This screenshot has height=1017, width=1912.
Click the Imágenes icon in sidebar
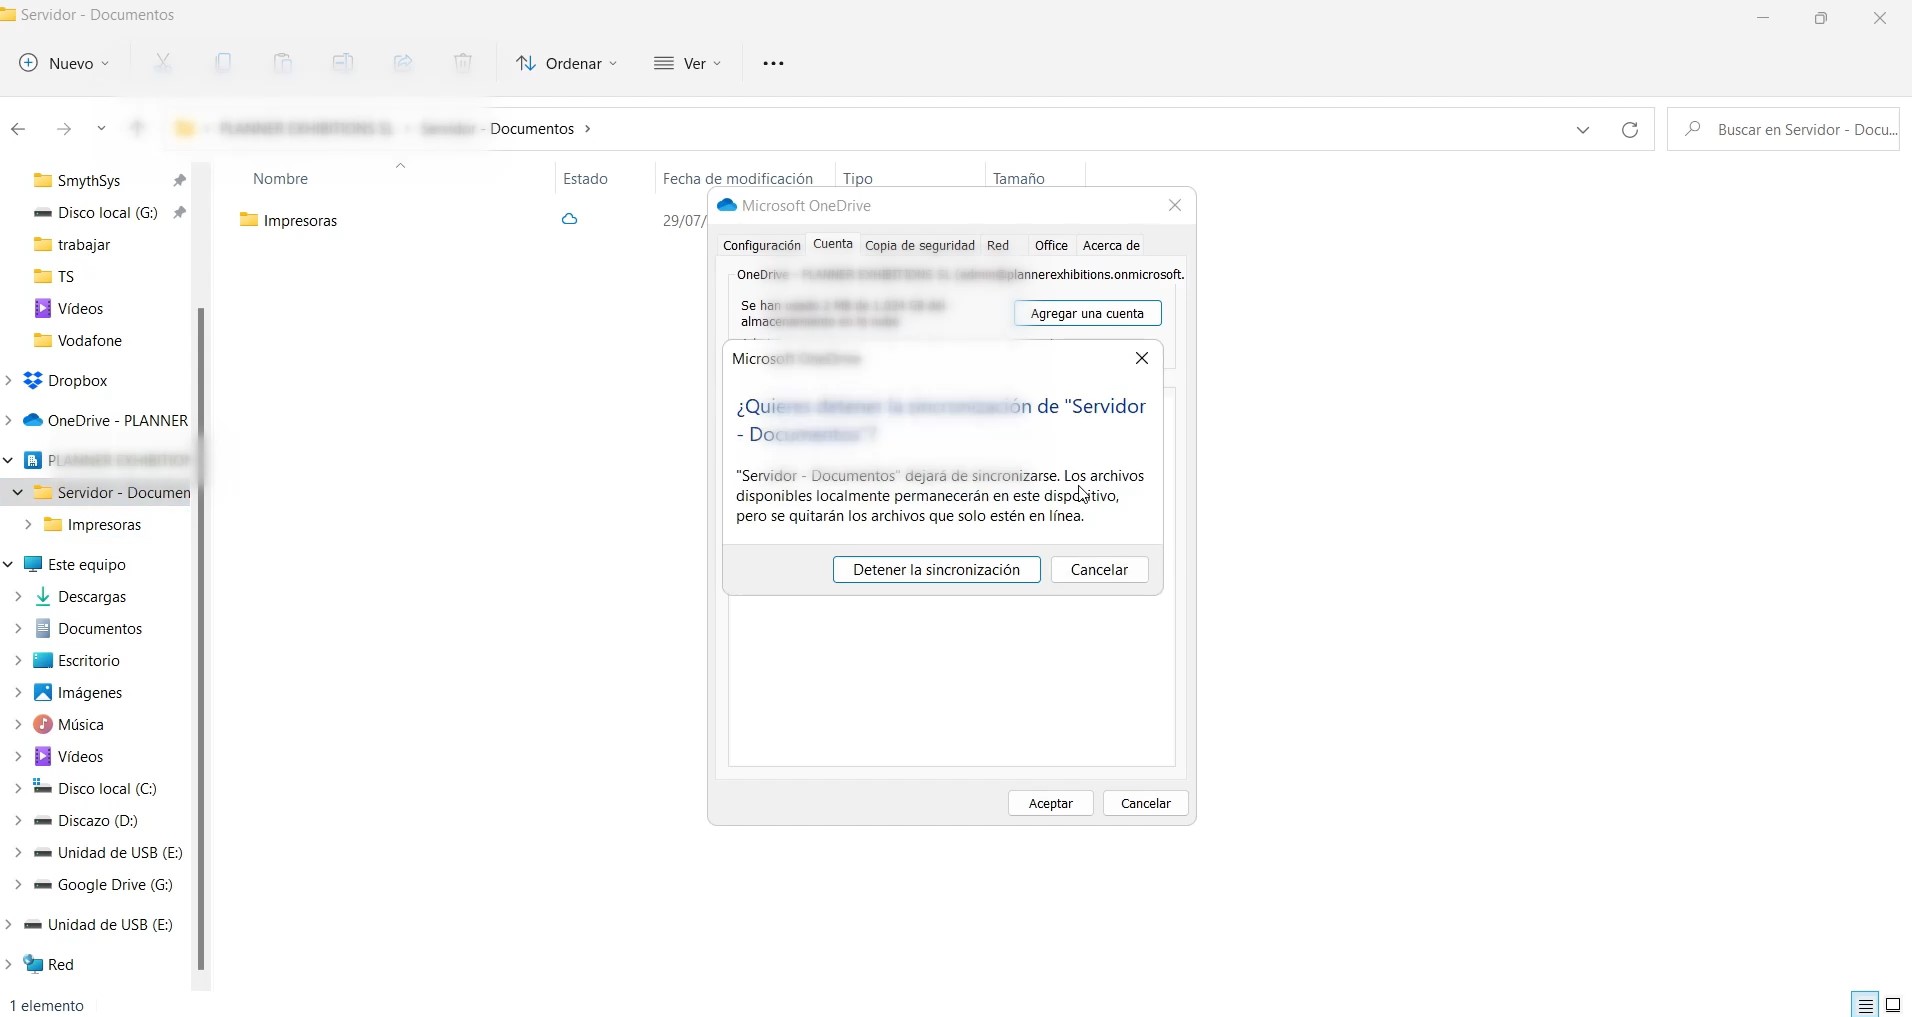coord(43,692)
